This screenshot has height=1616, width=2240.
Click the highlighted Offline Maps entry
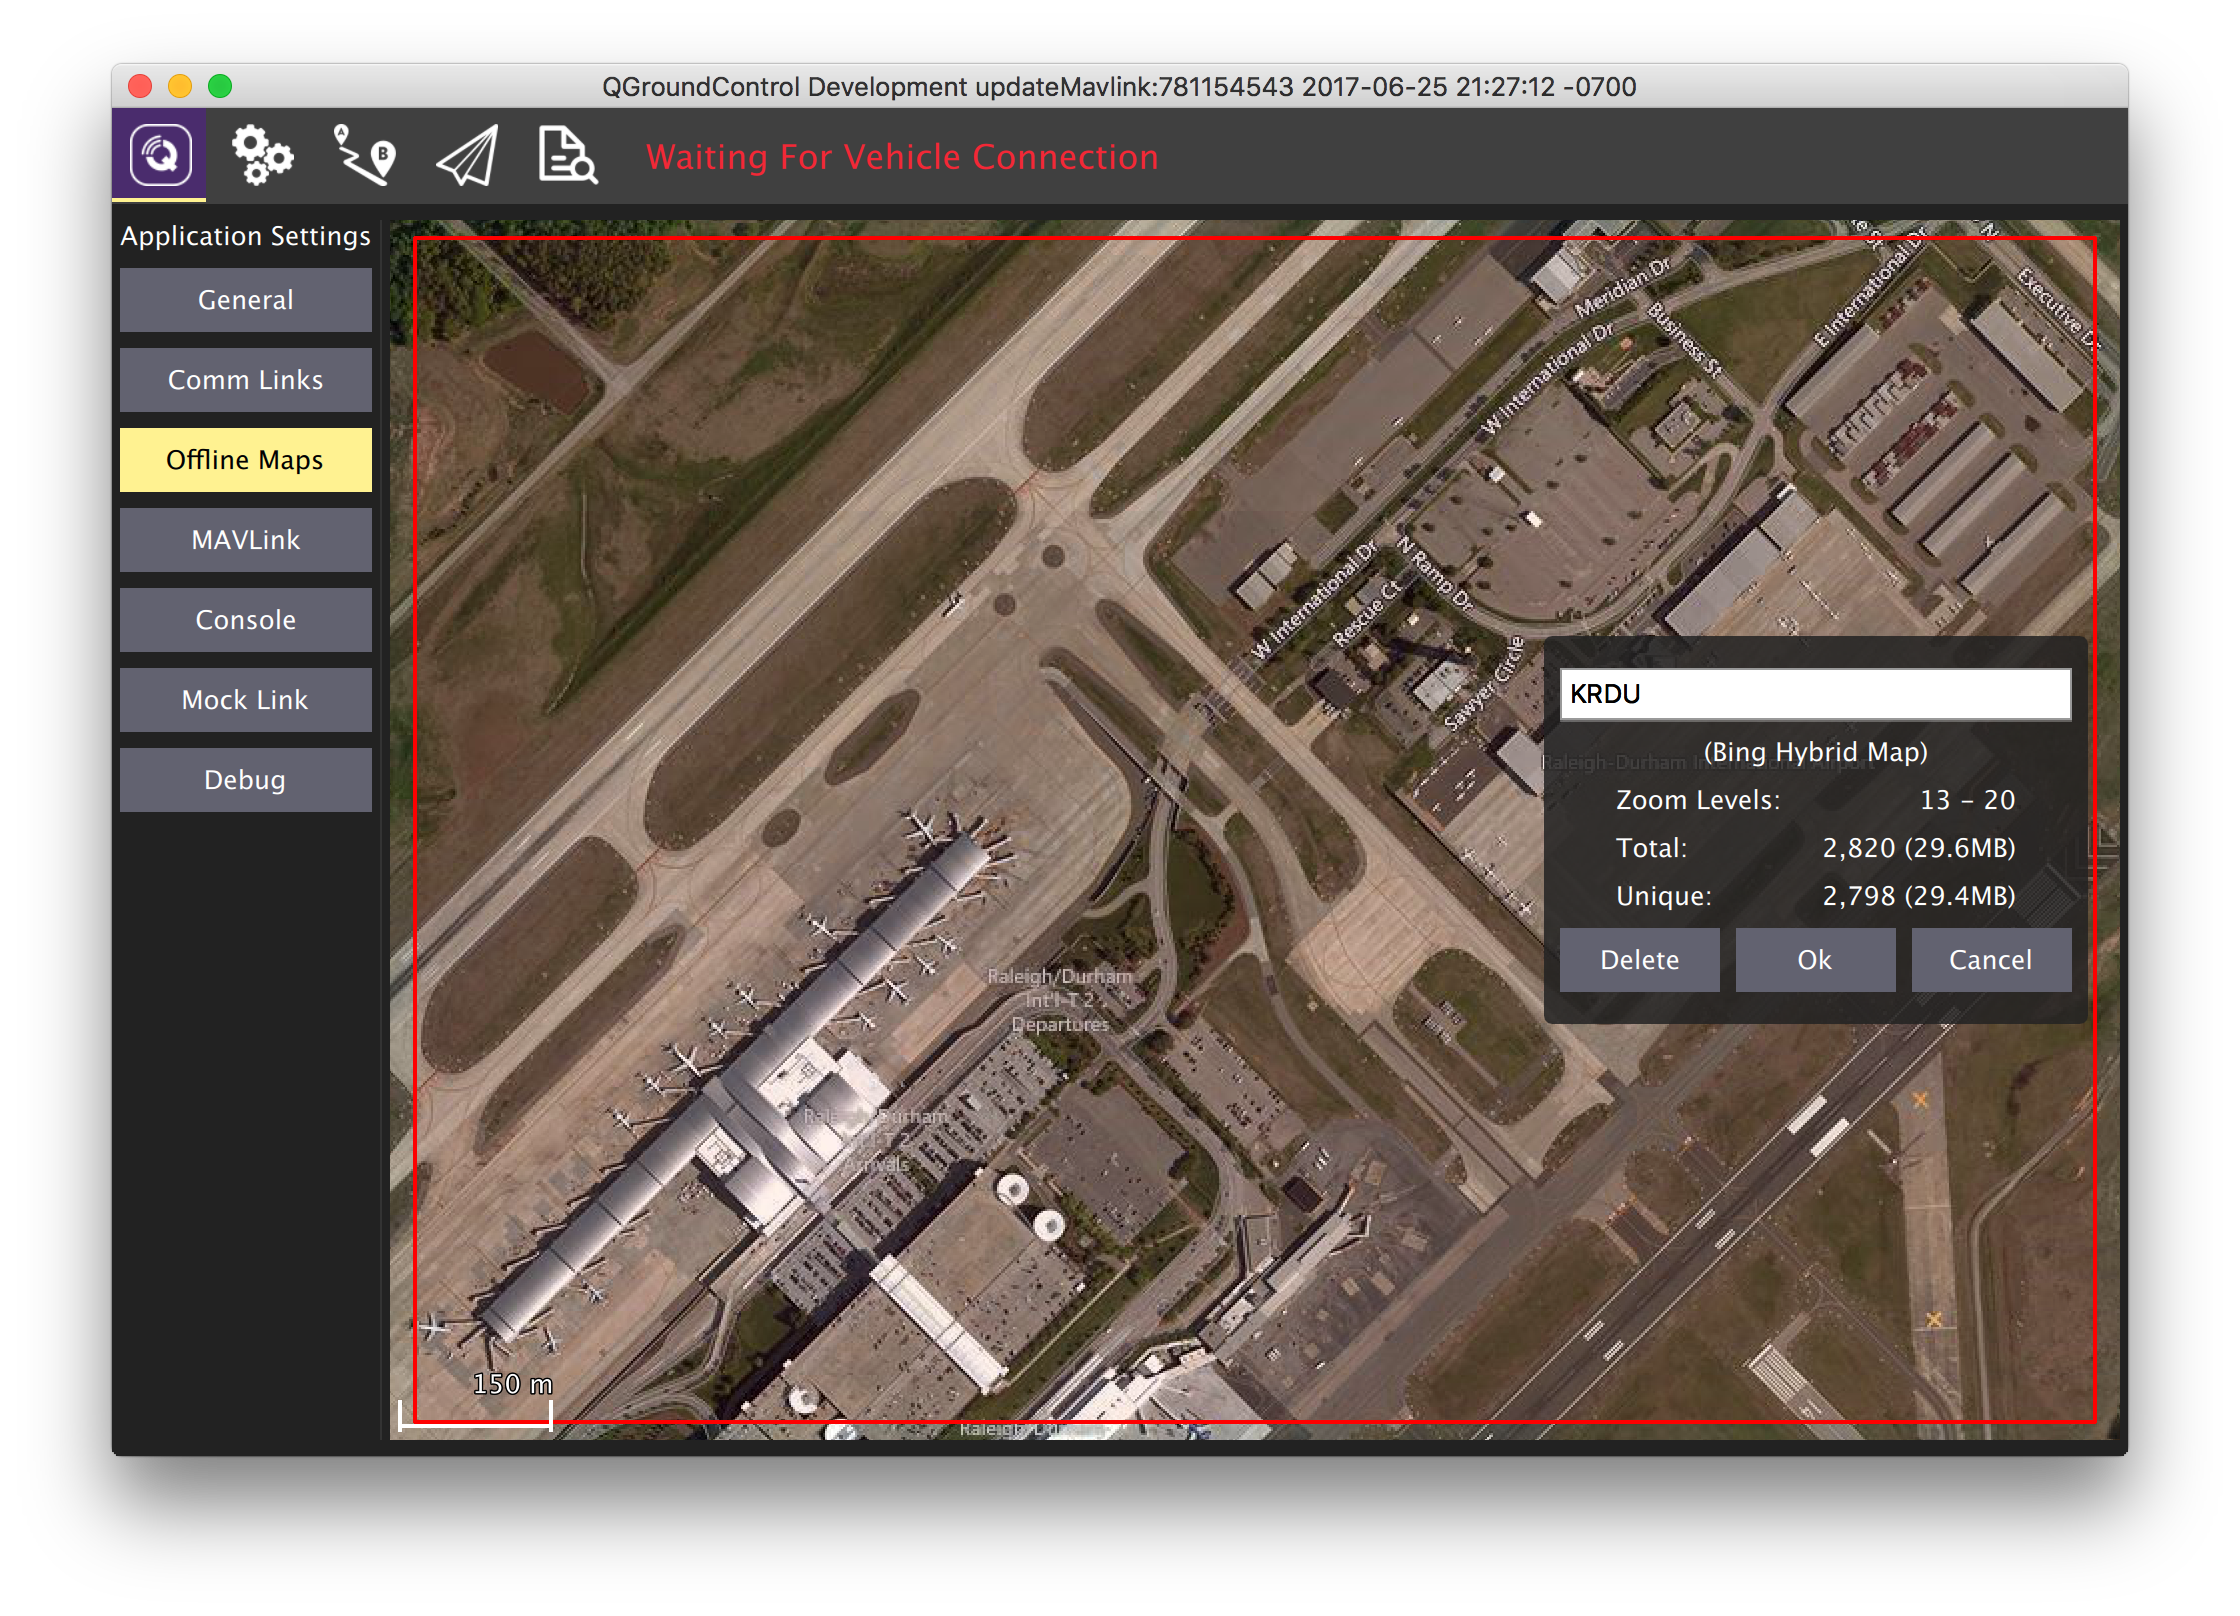point(245,459)
